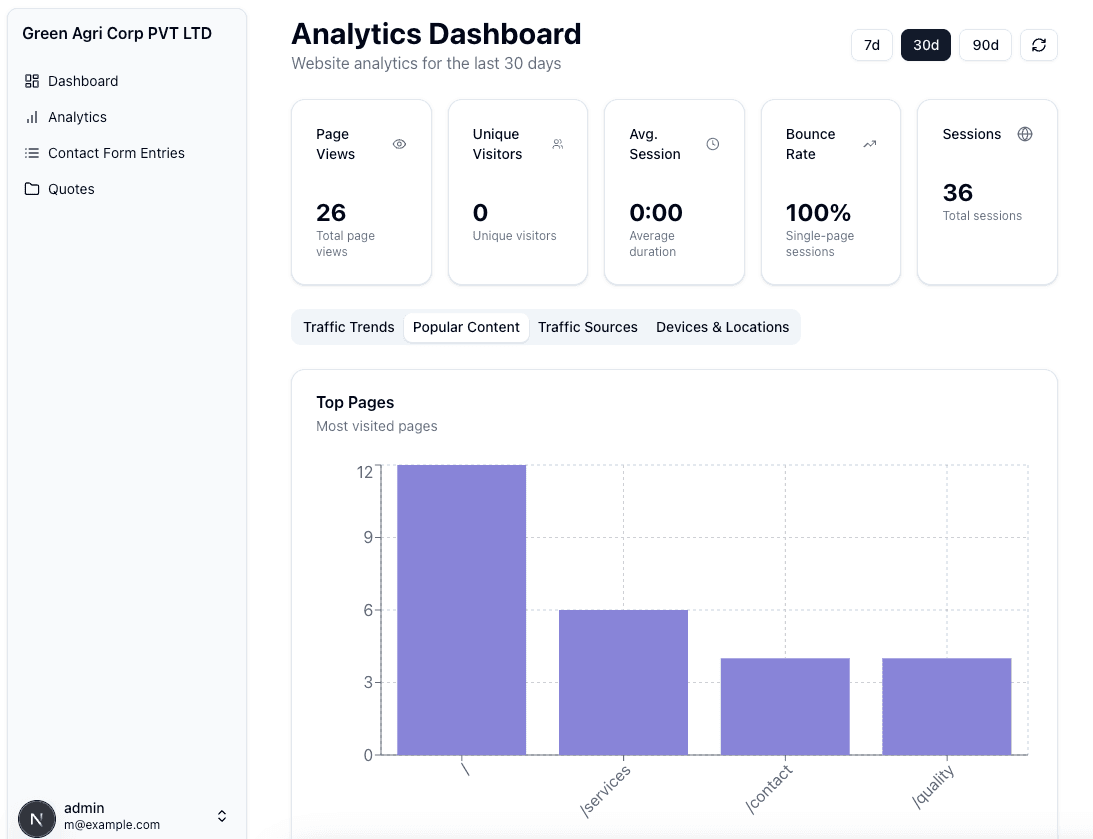Navigate to the Quotes section

[x=71, y=189]
